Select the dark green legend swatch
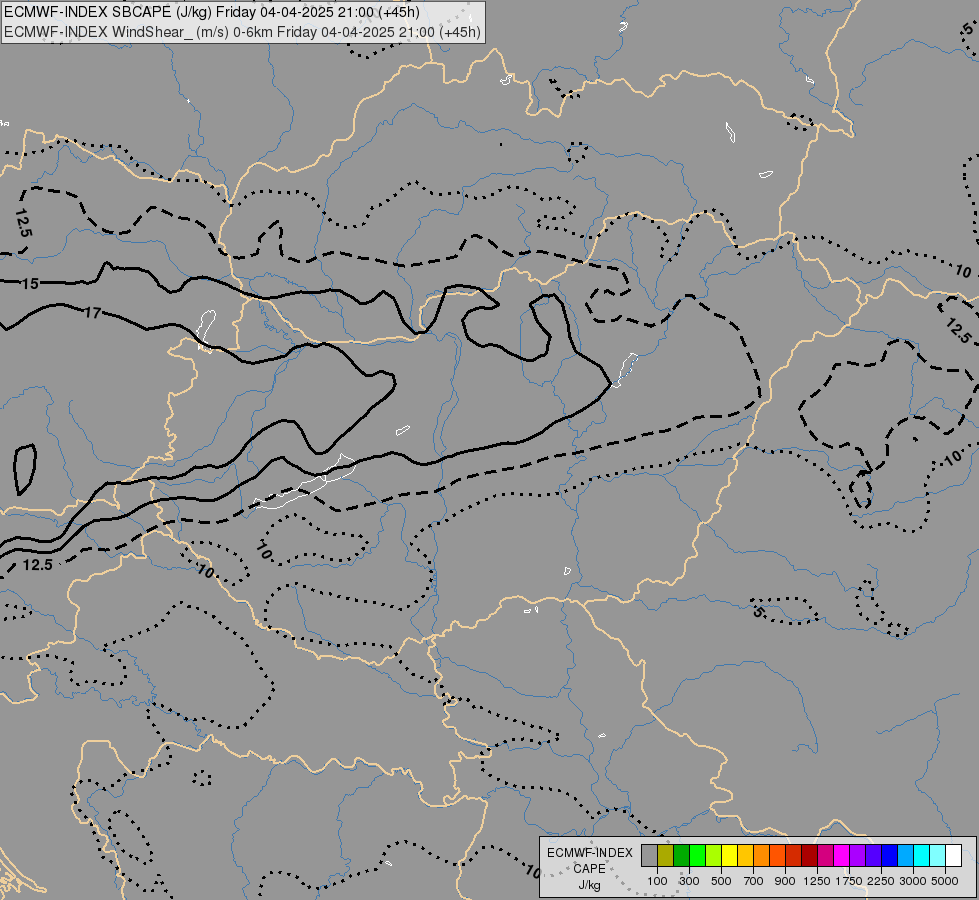This screenshot has height=900, width=979. [682, 855]
